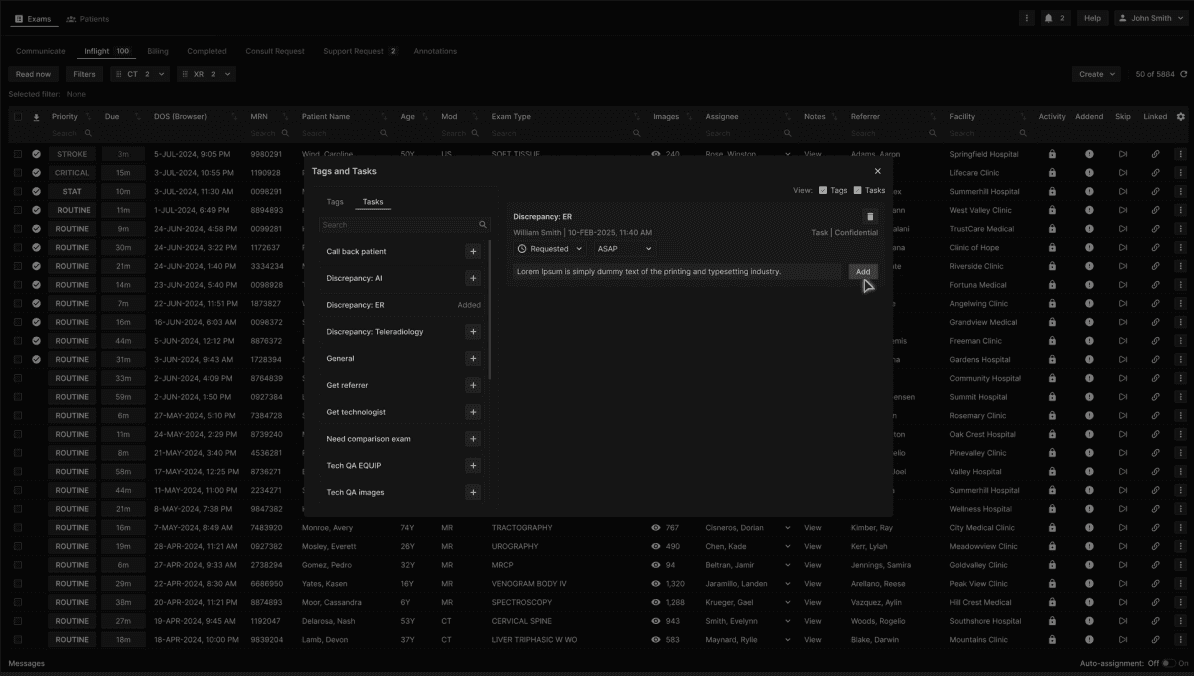Close the Tags and Tasks dialog
The image size is (1194, 676).
click(877, 171)
